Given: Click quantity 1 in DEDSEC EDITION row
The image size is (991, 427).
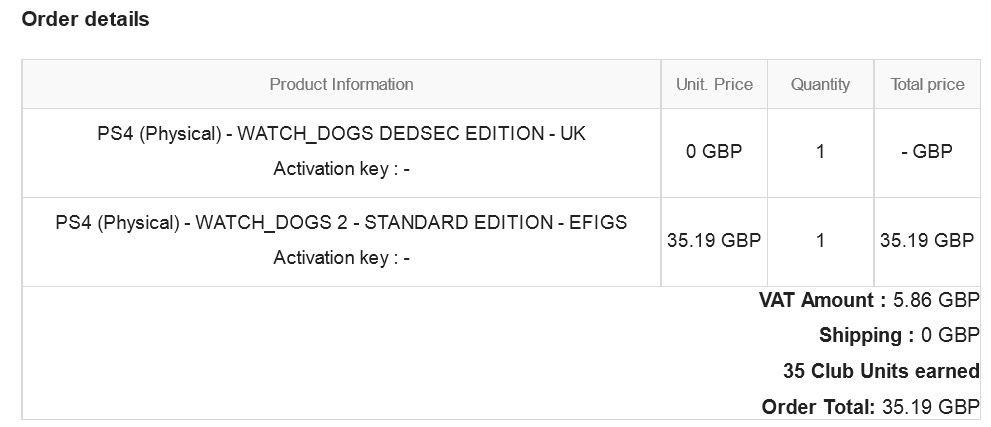Looking at the screenshot, I should coord(820,152).
